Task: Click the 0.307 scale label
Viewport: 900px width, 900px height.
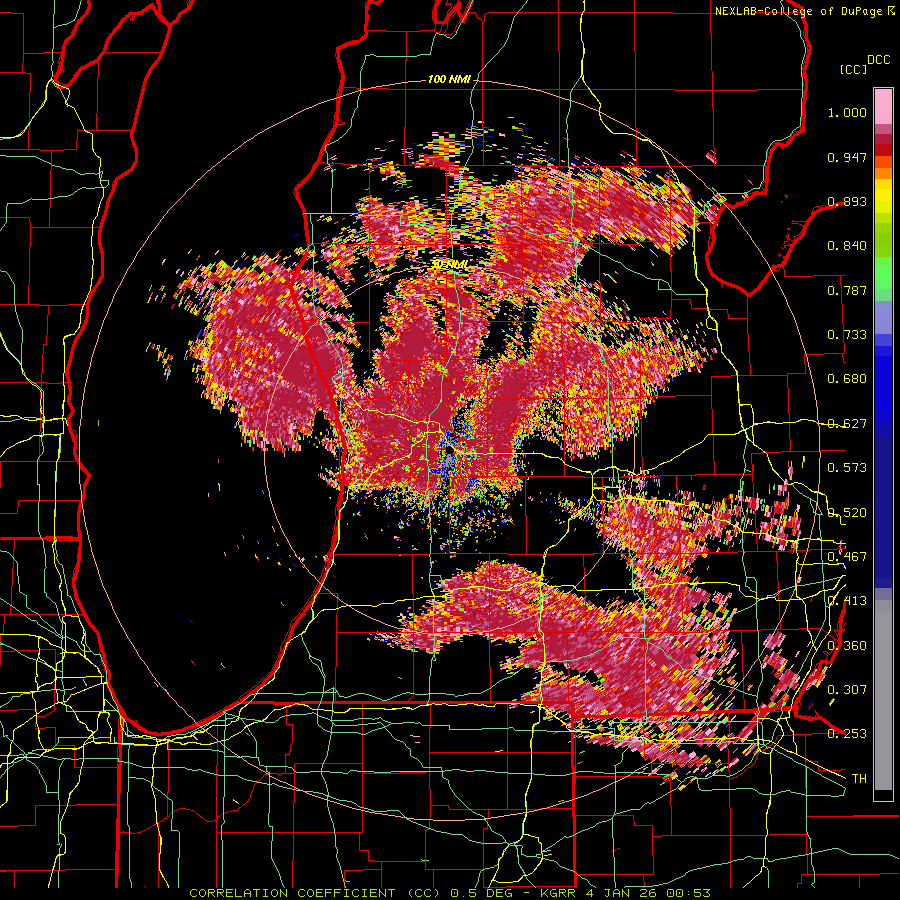Action: click(x=847, y=689)
